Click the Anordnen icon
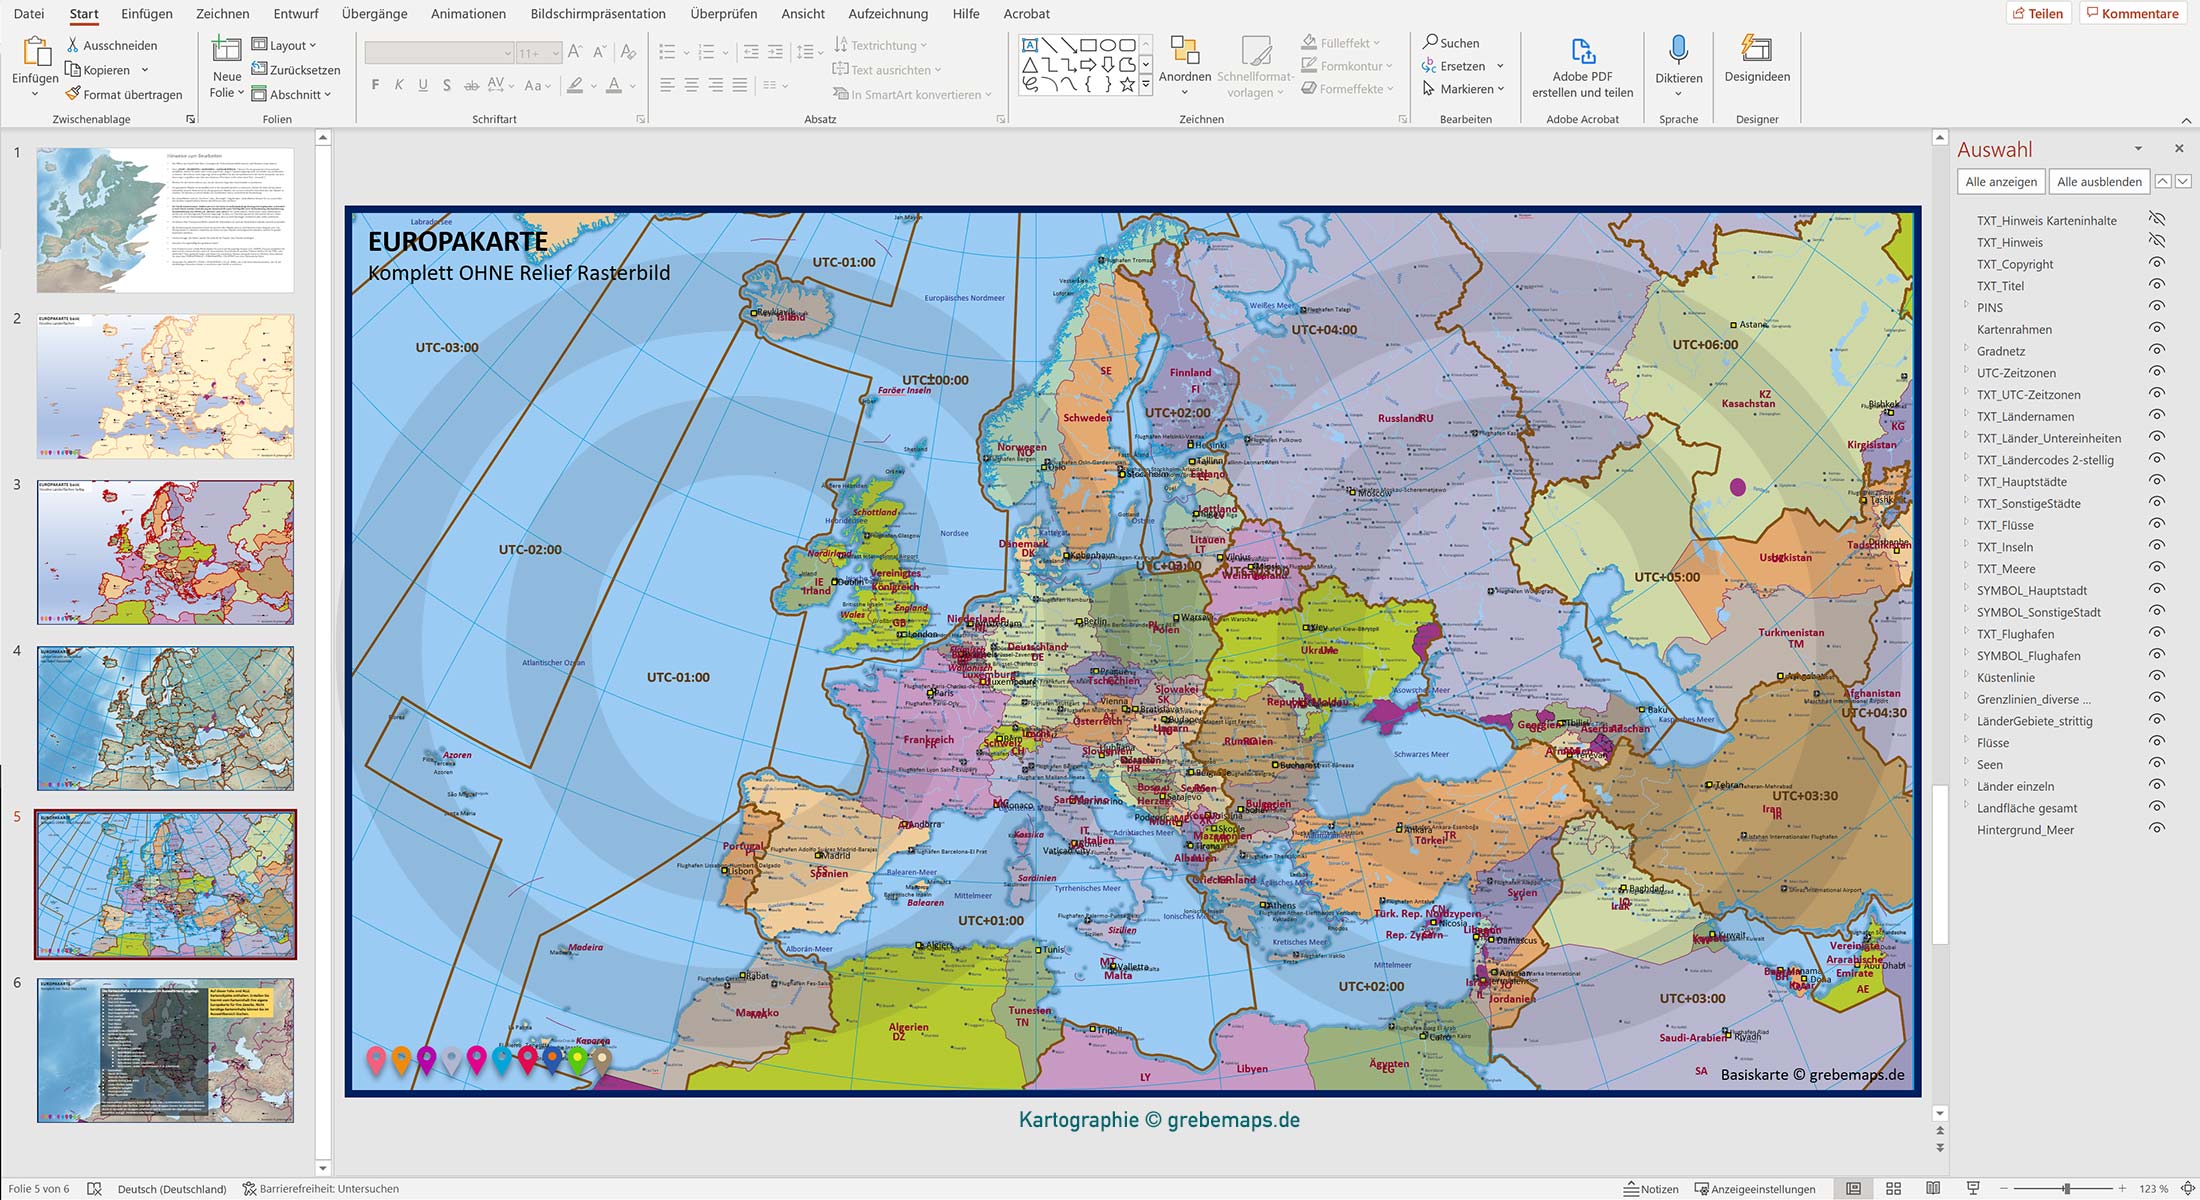 1185,52
